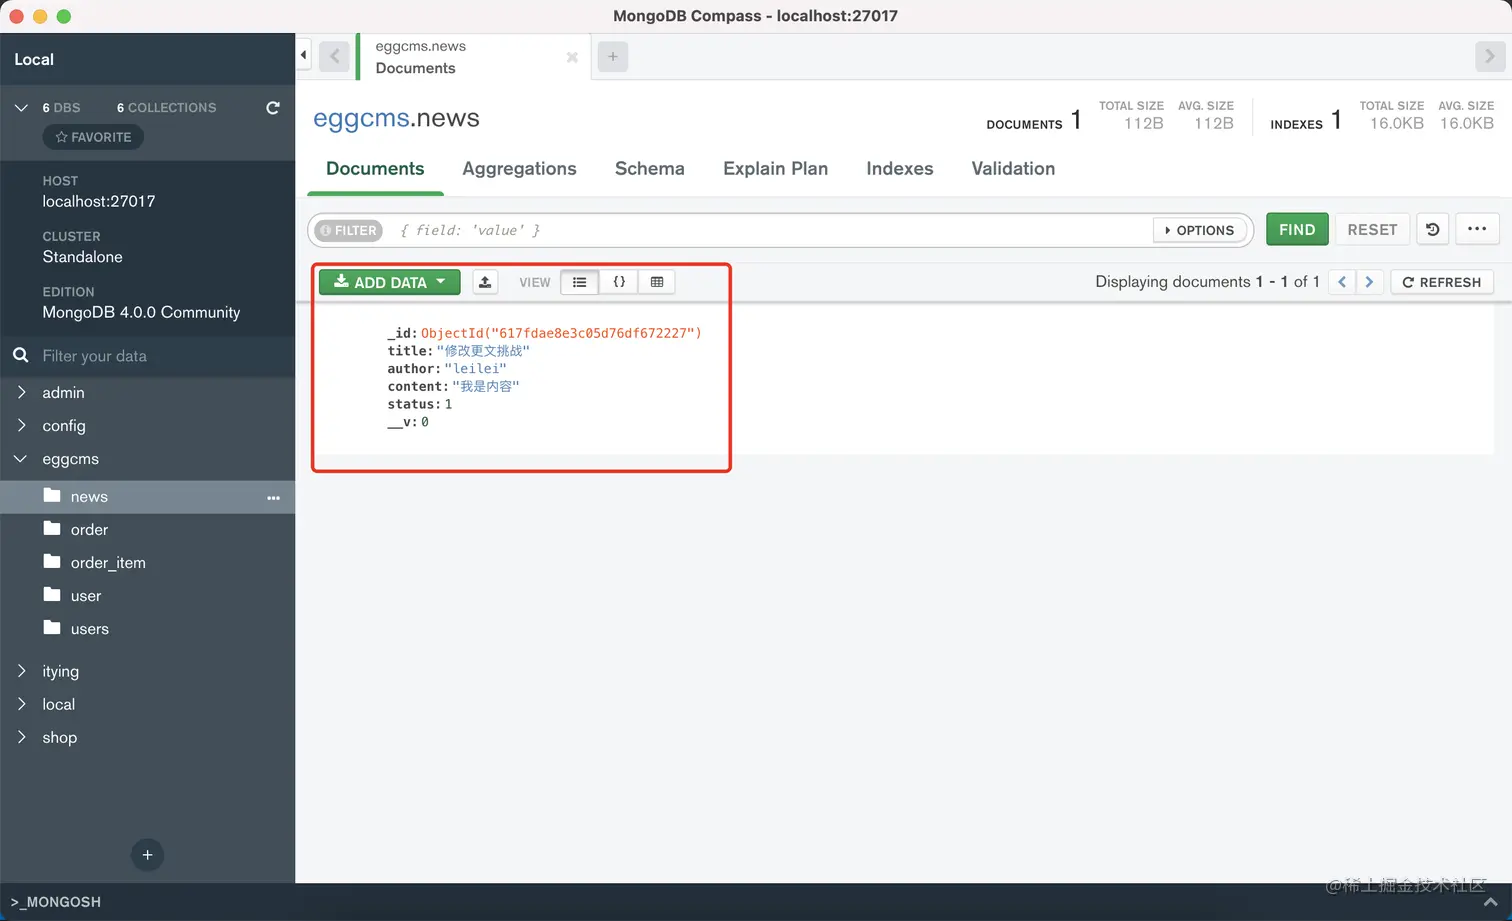The width and height of the screenshot is (1512, 921).
Task: Click the content field value
Action: tap(486, 387)
